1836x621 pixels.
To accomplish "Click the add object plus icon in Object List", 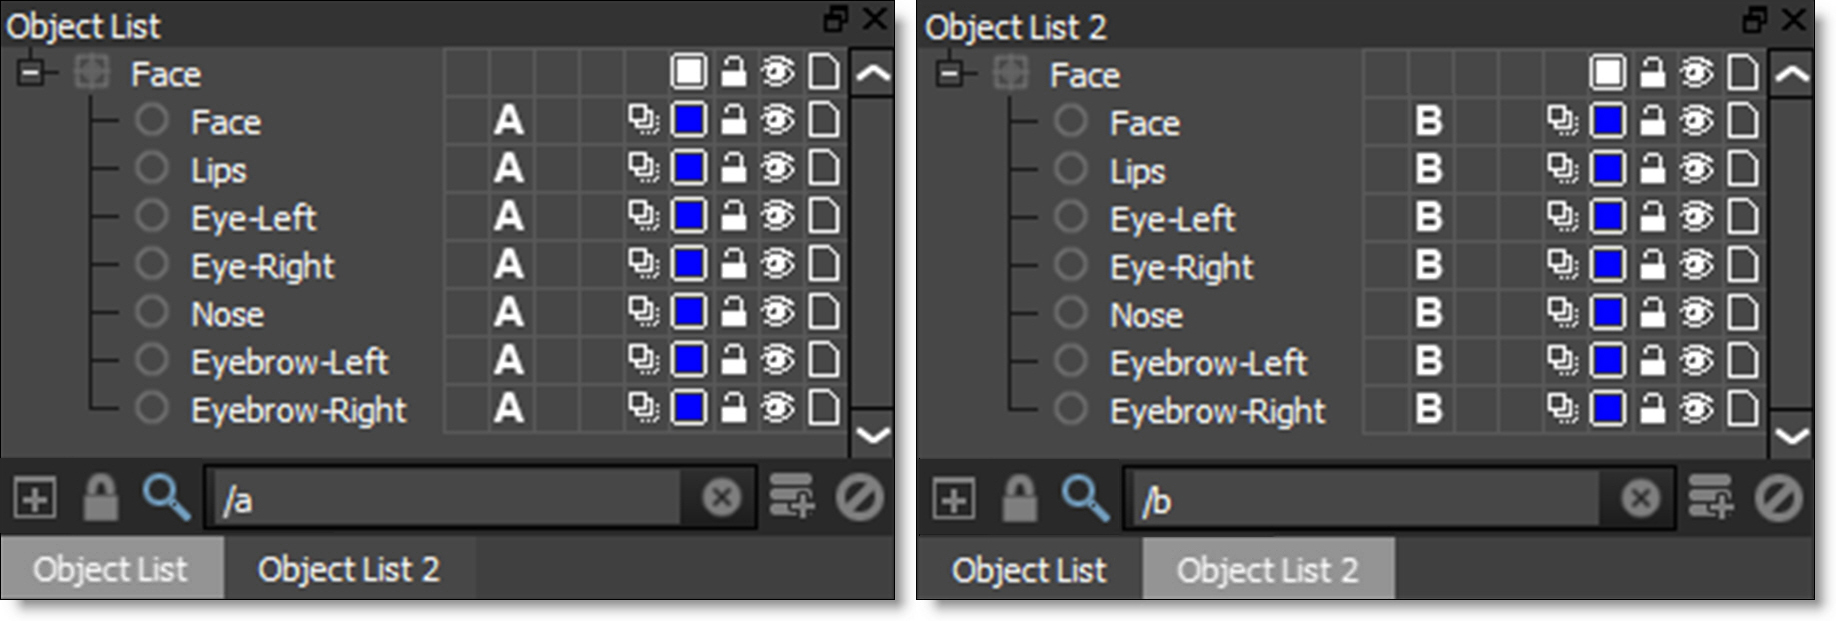I will click(34, 497).
